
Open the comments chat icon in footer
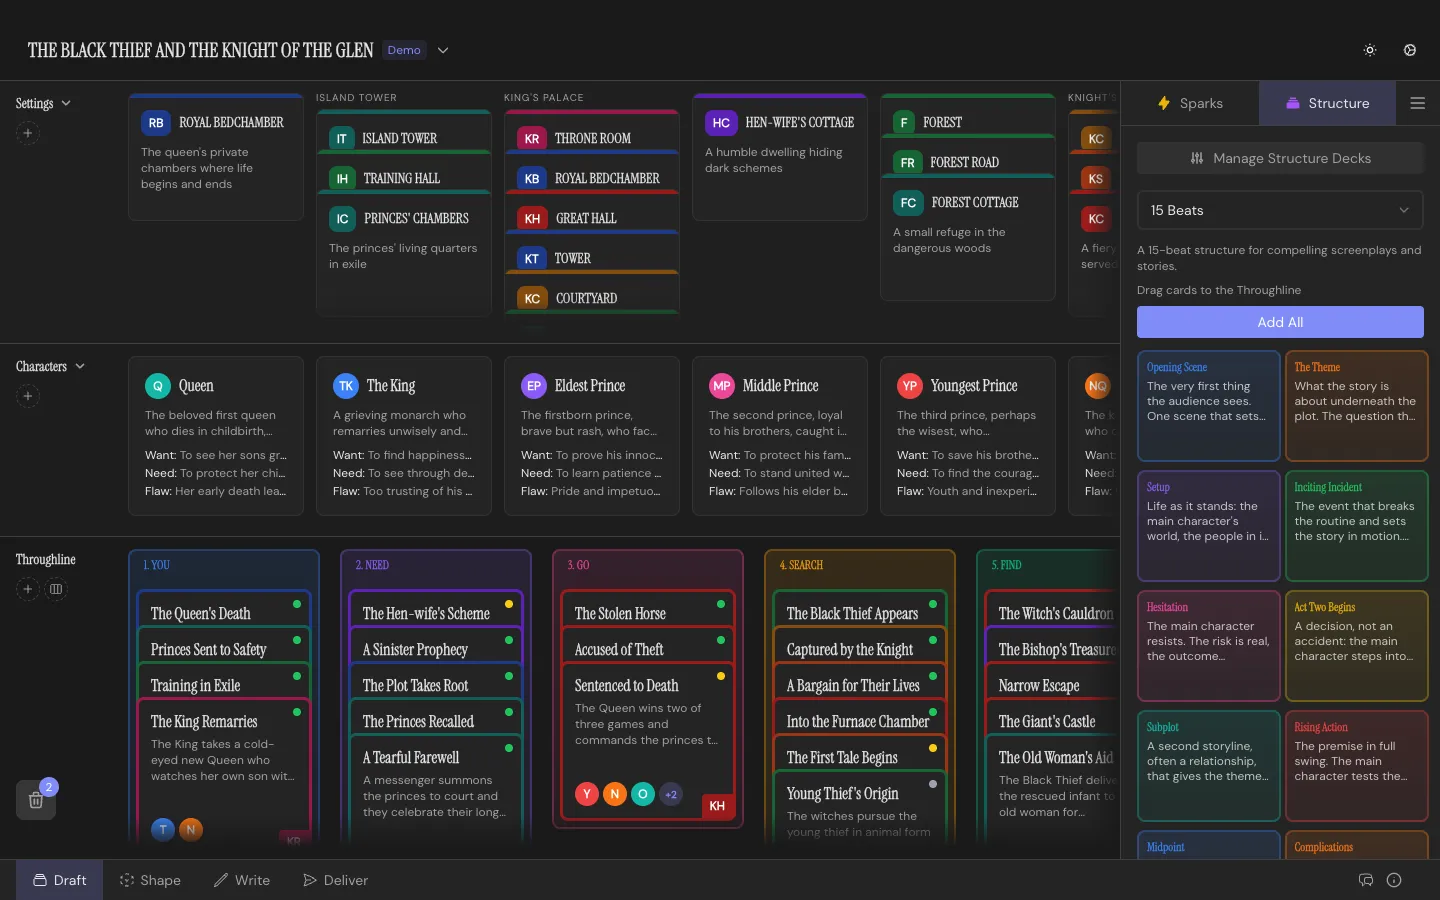point(1366,880)
